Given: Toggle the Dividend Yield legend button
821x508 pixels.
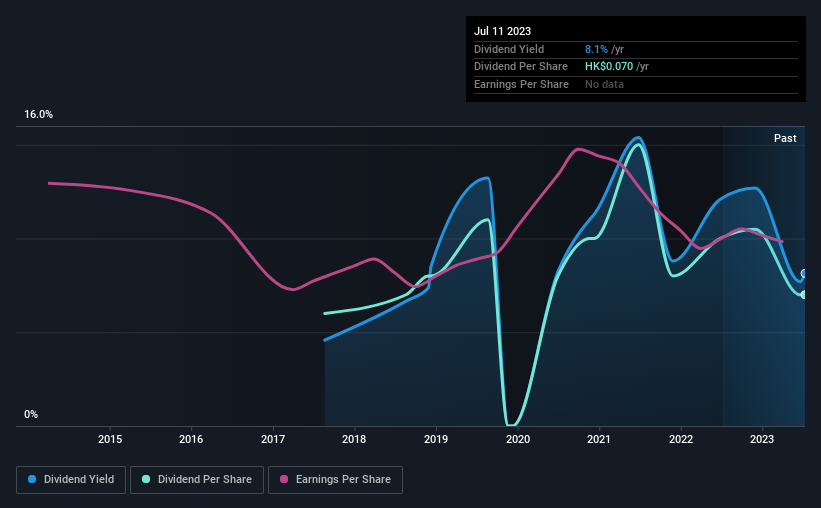Looking at the screenshot, I should (71, 480).
